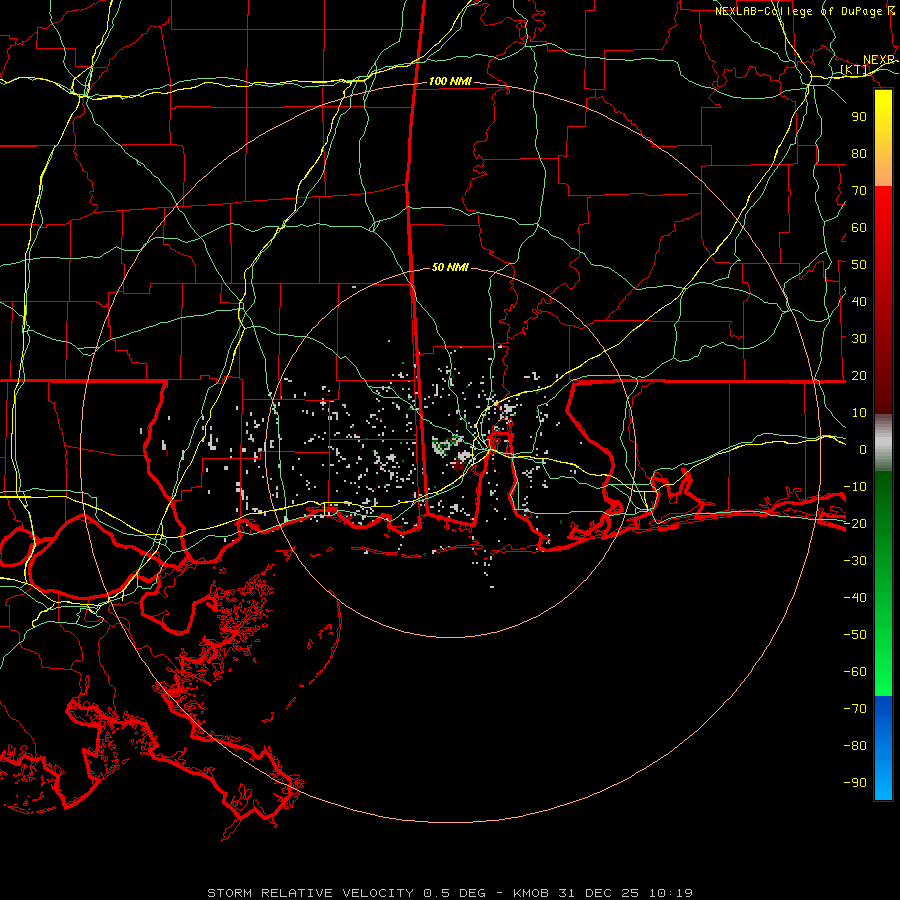Click the -80 knot scale label

click(855, 746)
